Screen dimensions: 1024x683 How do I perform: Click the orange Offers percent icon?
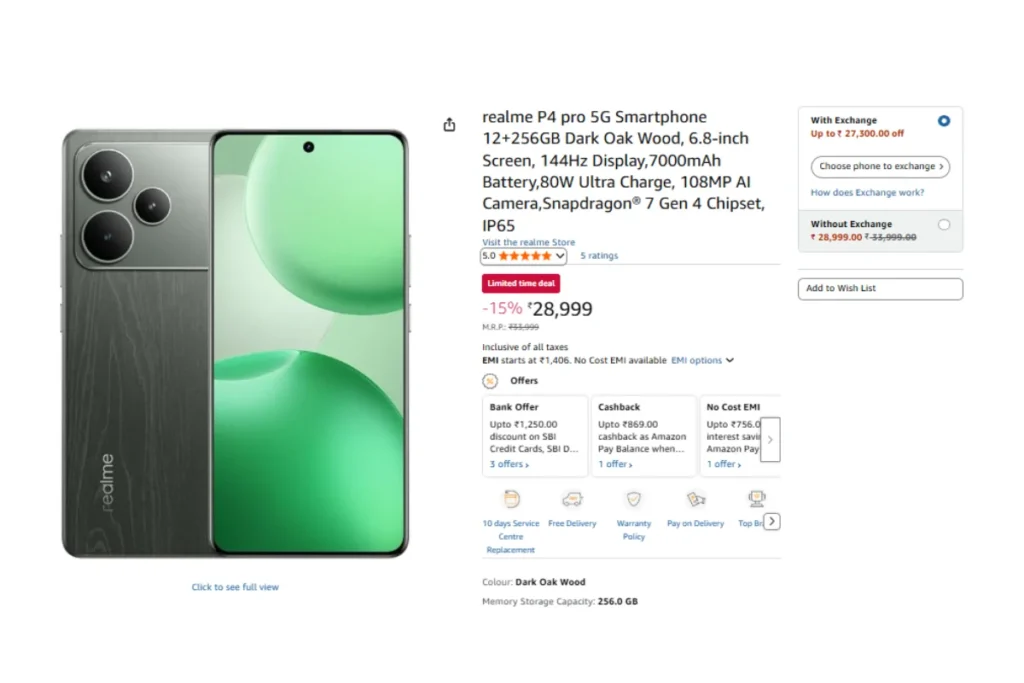click(490, 381)
